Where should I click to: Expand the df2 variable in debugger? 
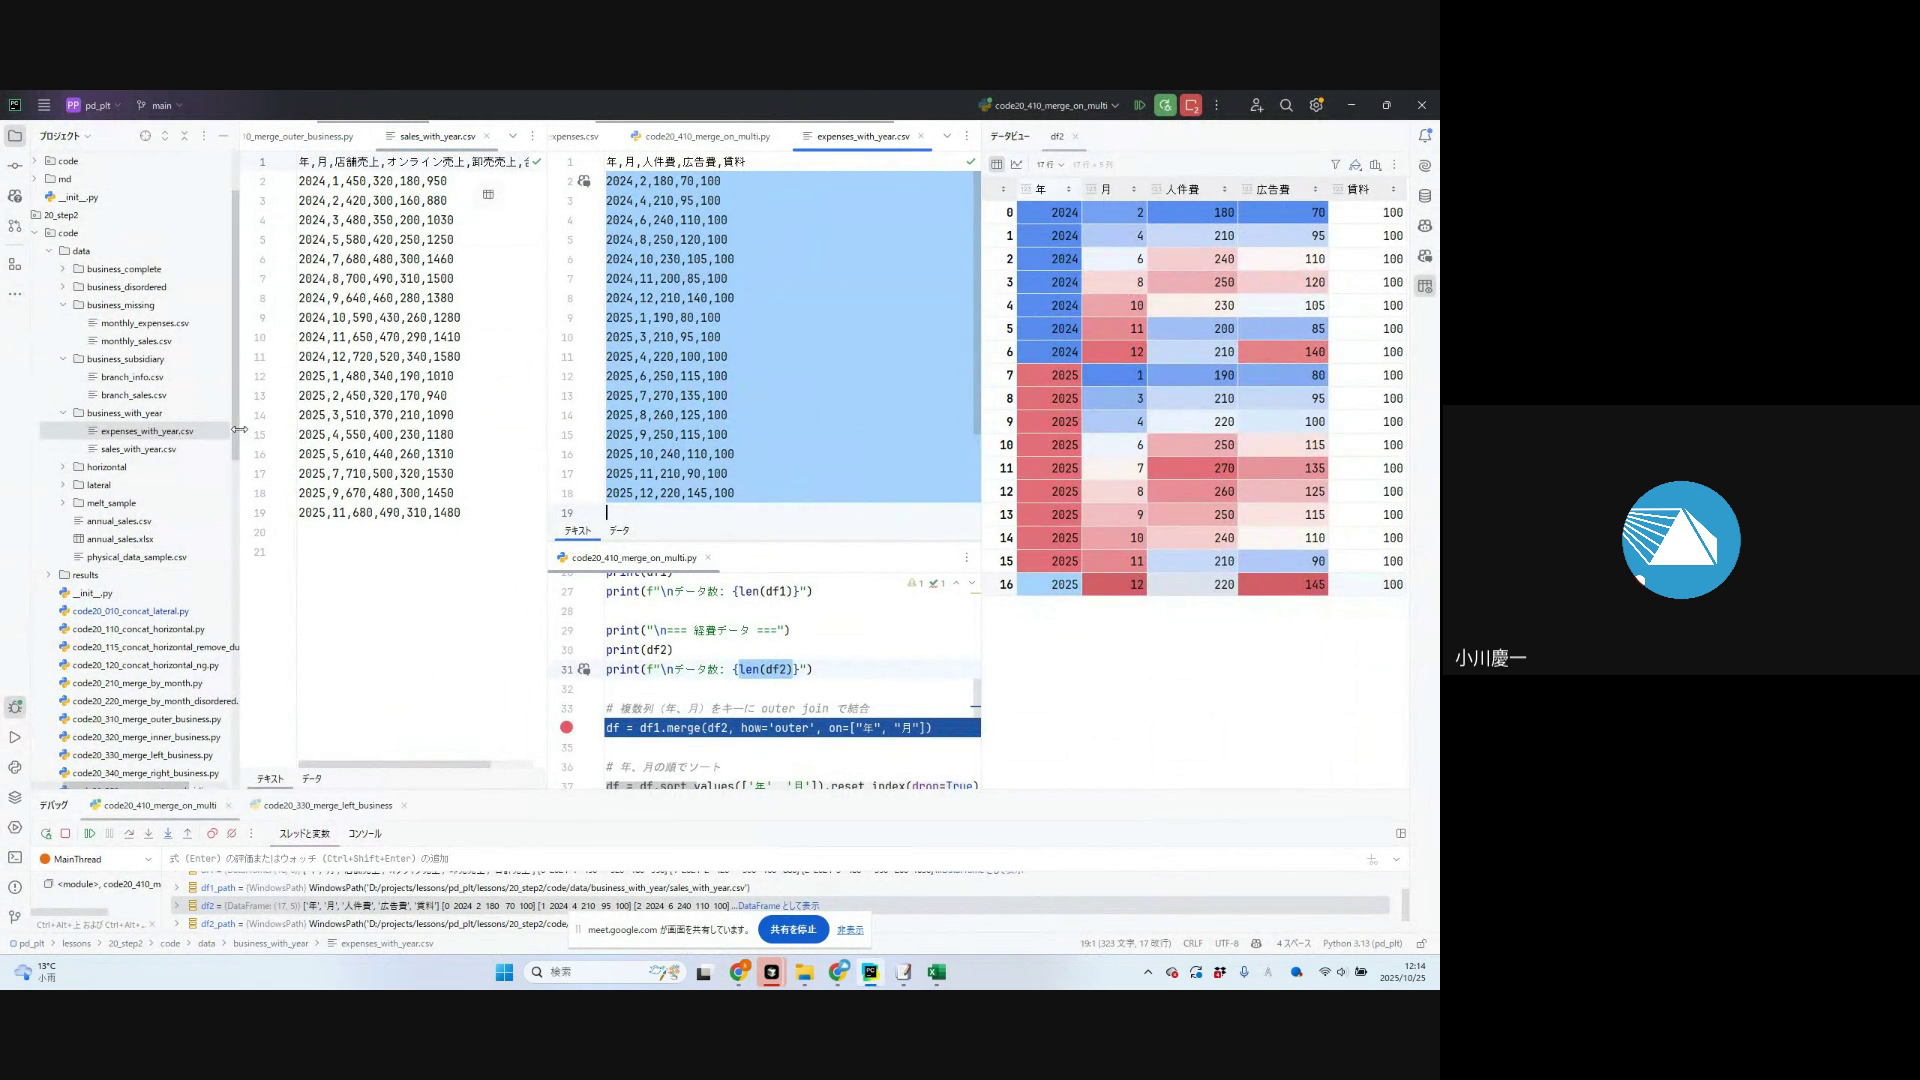pos(177,906)
